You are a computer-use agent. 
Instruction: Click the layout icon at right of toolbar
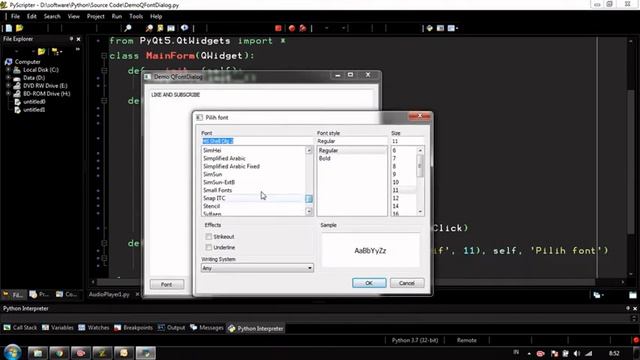(452, 28)
